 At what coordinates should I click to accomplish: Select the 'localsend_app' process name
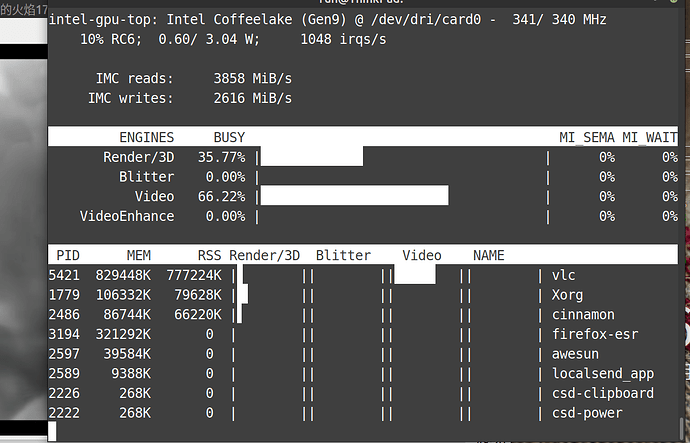tap(603, 373)
